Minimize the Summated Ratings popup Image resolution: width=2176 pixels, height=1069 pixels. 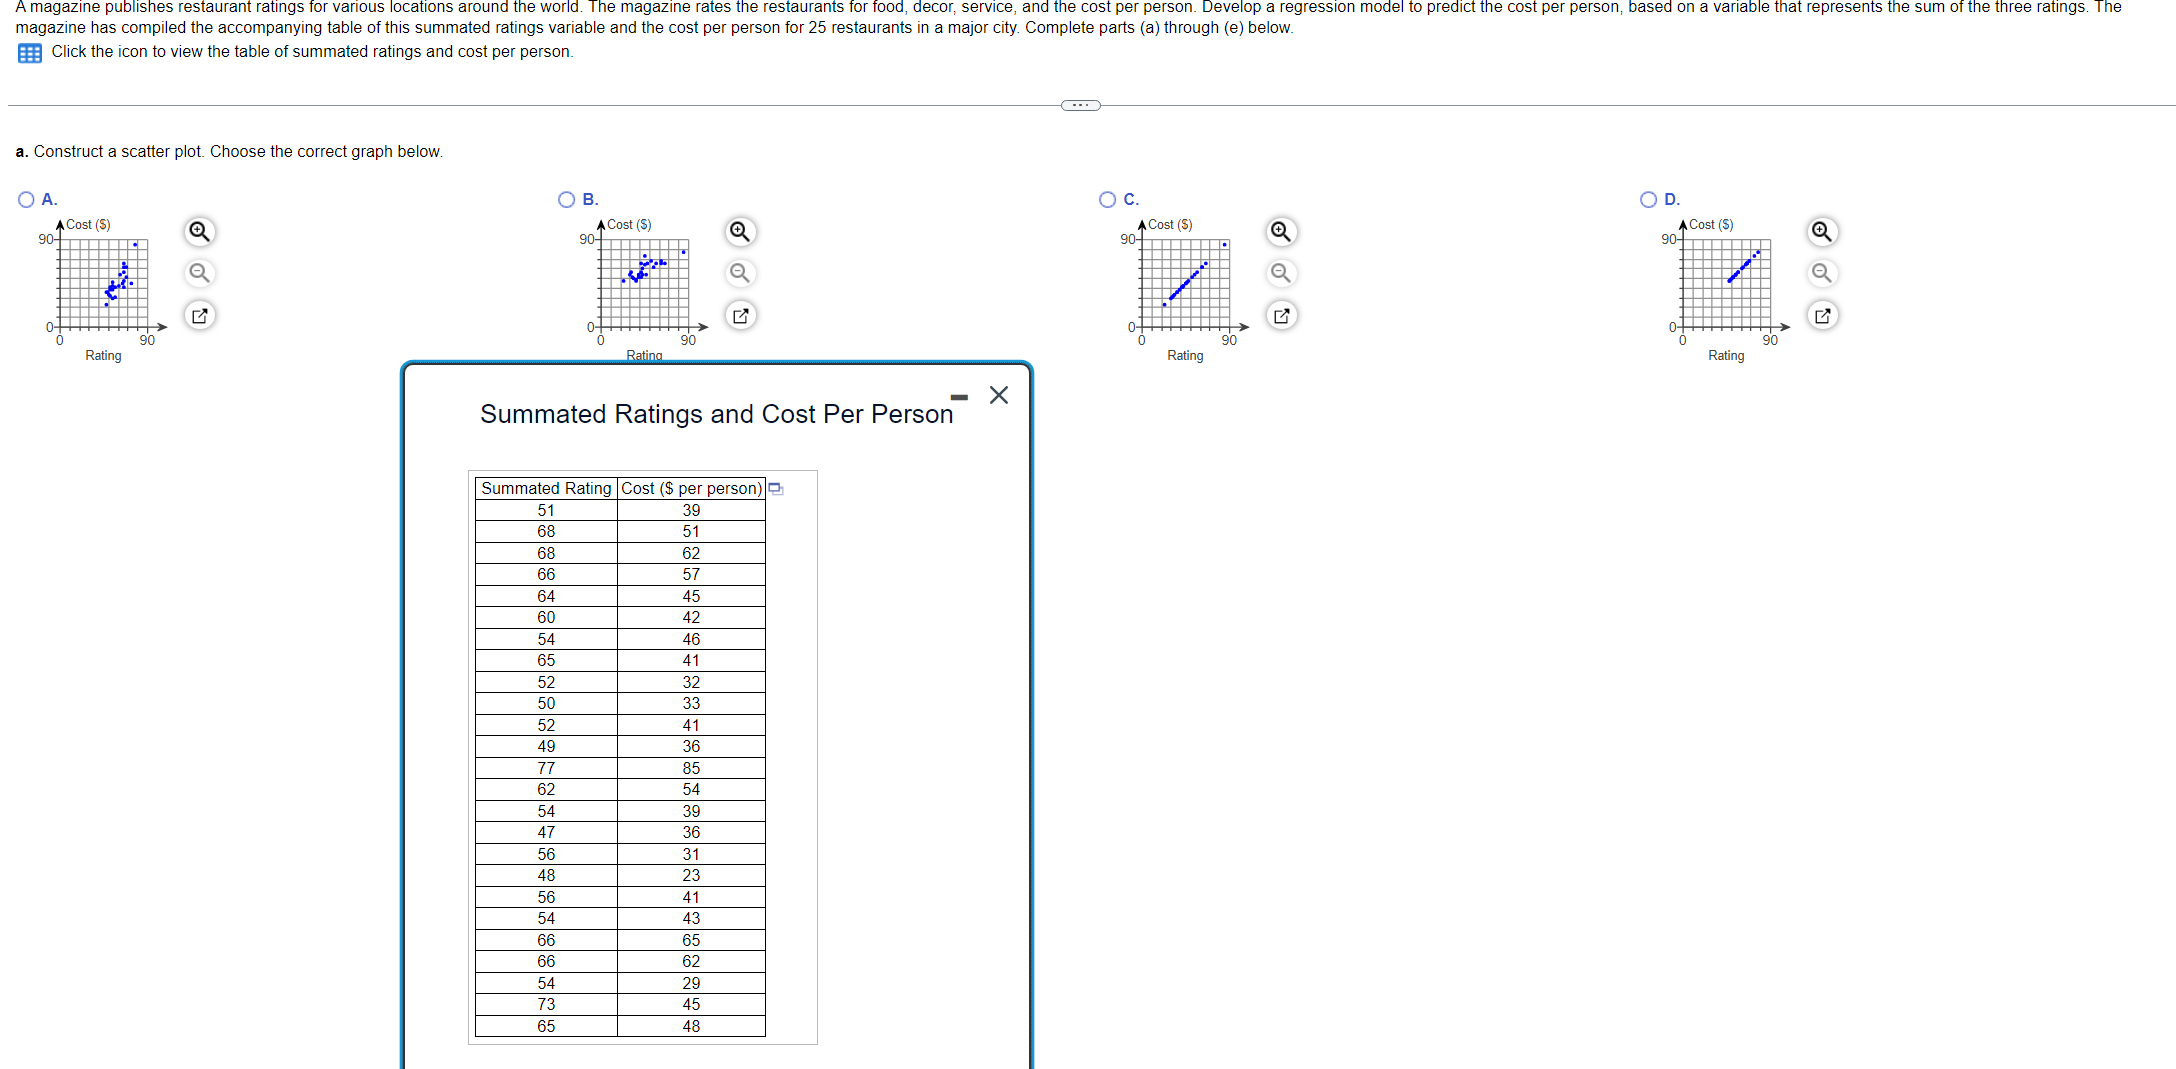(959, 396)
